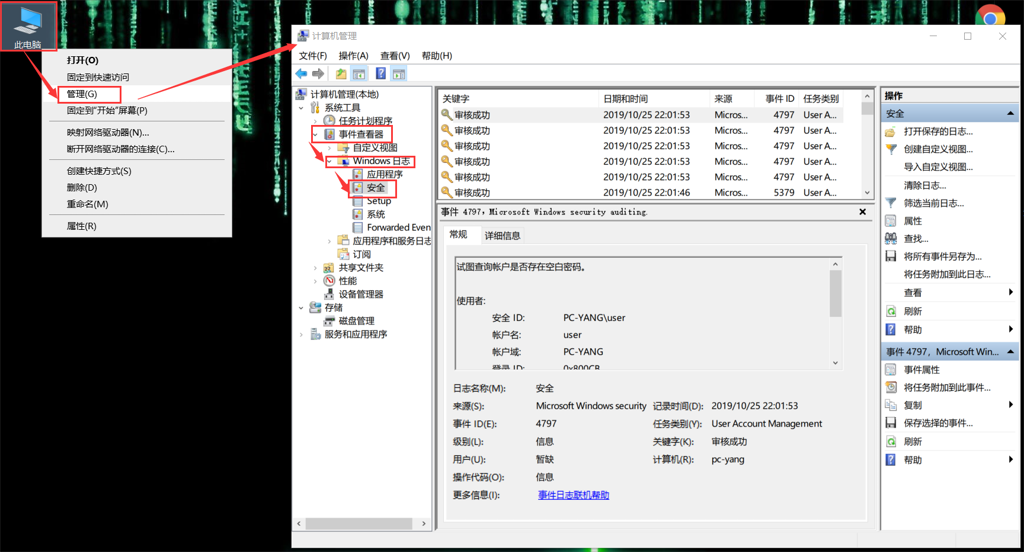Open the 查看(V) menu
Viewport: 1024px width, 552px height.
point(395,56)
